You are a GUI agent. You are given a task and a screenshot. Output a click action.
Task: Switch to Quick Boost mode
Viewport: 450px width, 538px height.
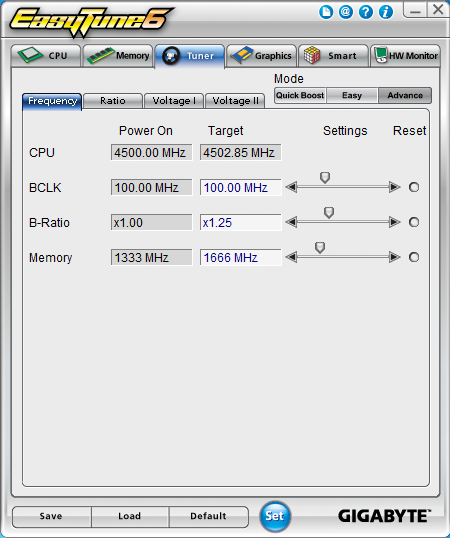pos(300,95)
